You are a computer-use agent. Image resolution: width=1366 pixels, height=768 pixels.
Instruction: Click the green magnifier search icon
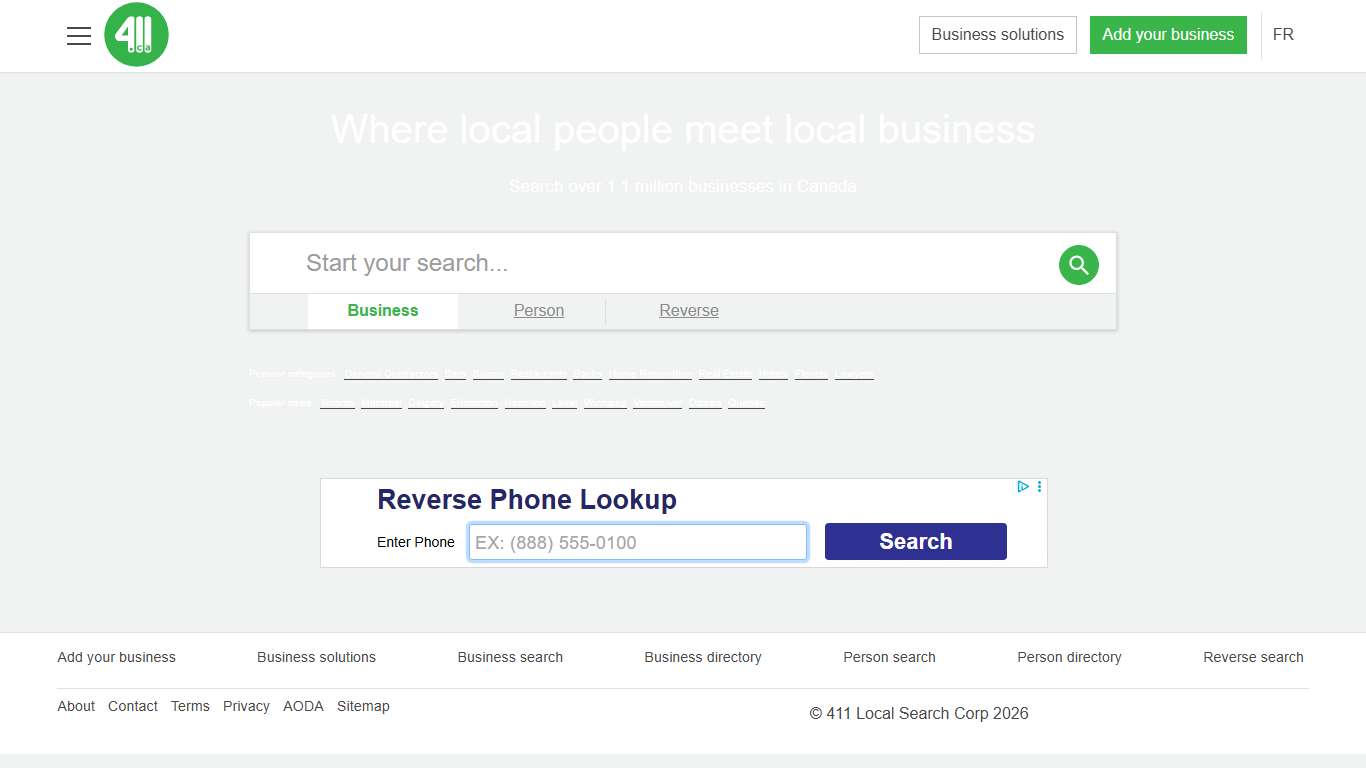tap(1078, 264)
